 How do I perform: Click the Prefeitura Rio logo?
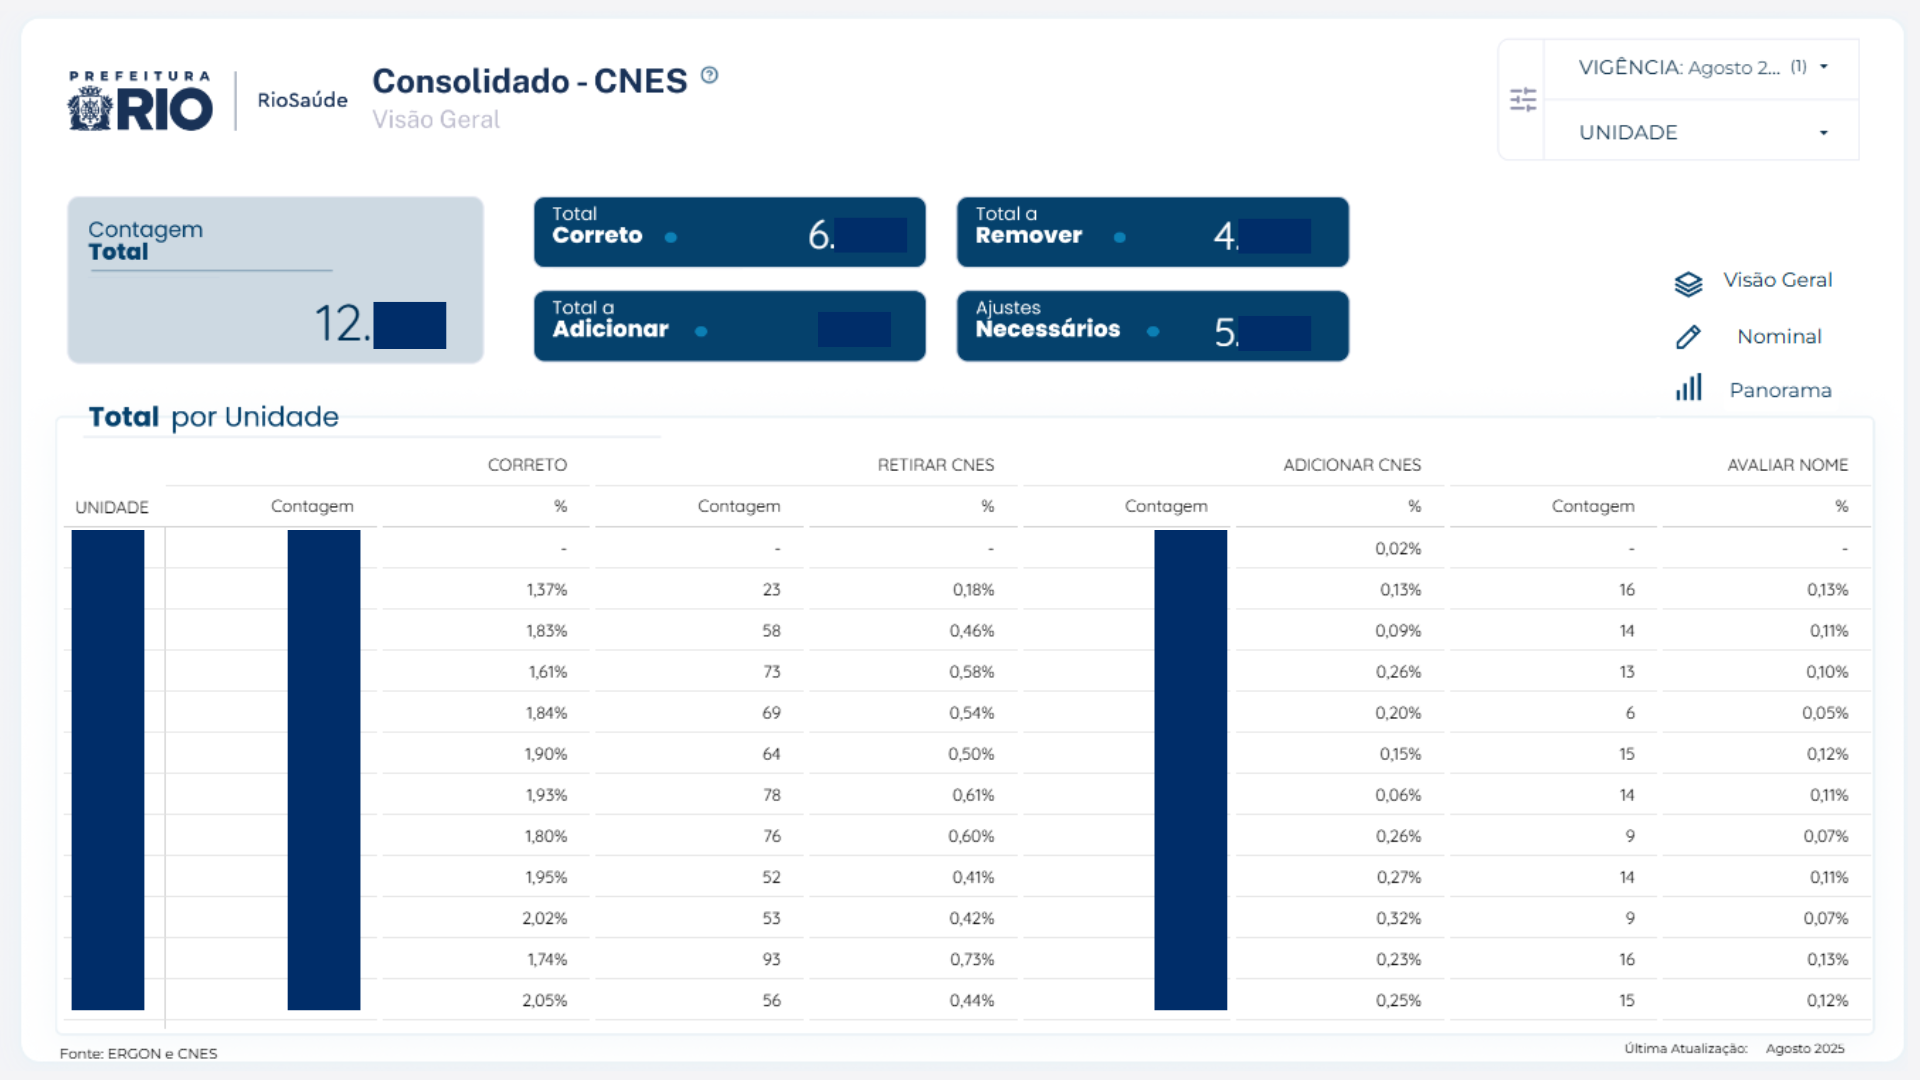[140, 103]
